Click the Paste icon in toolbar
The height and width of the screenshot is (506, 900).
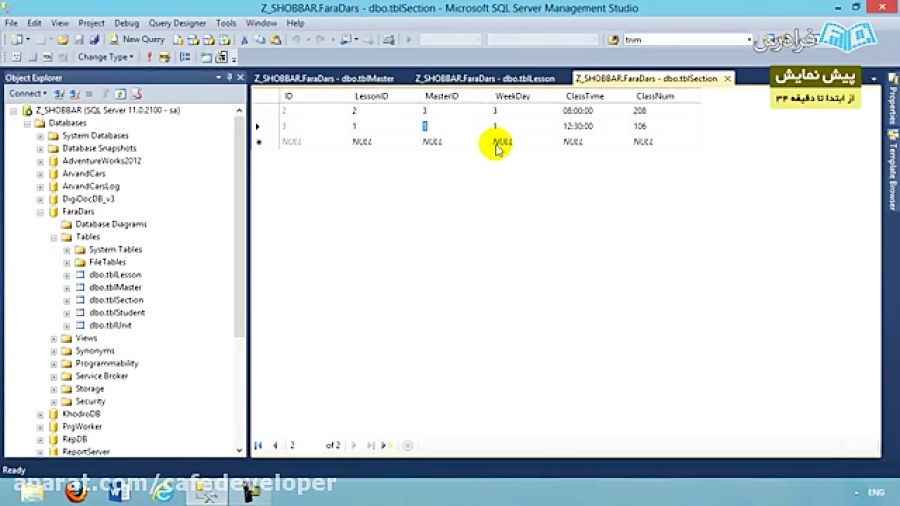pyautogui.click(x=276, y=40)
